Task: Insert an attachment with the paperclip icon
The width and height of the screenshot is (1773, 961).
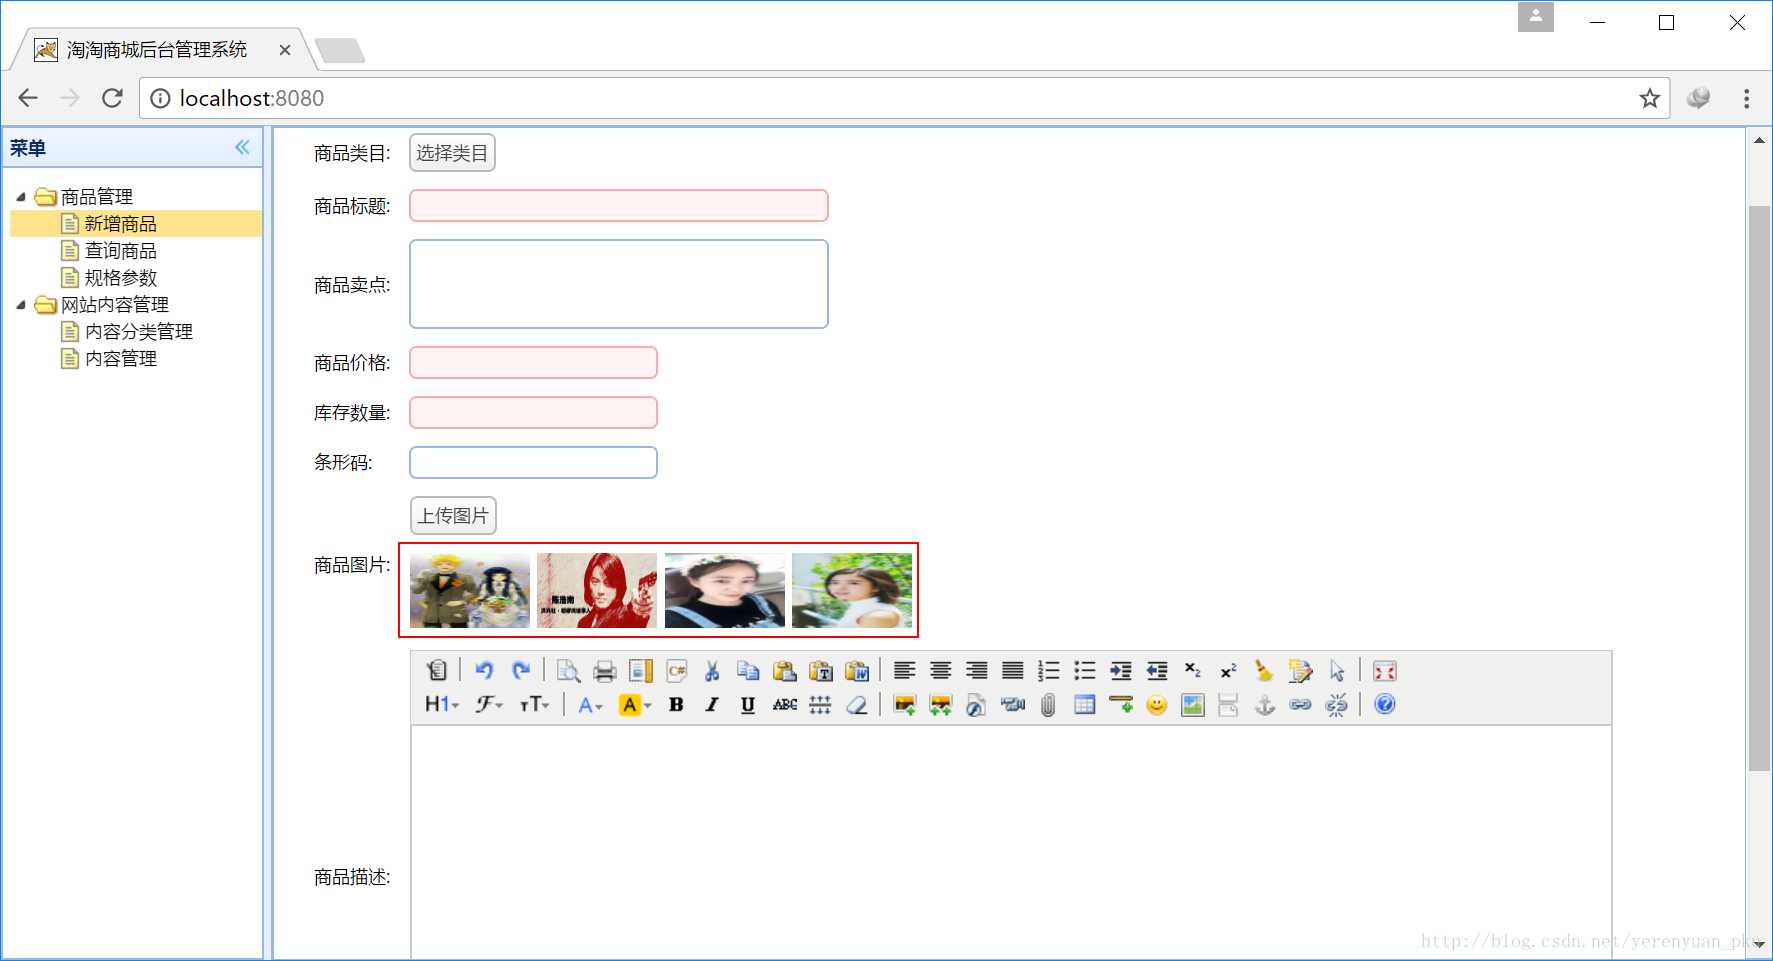Action: 1049,705
